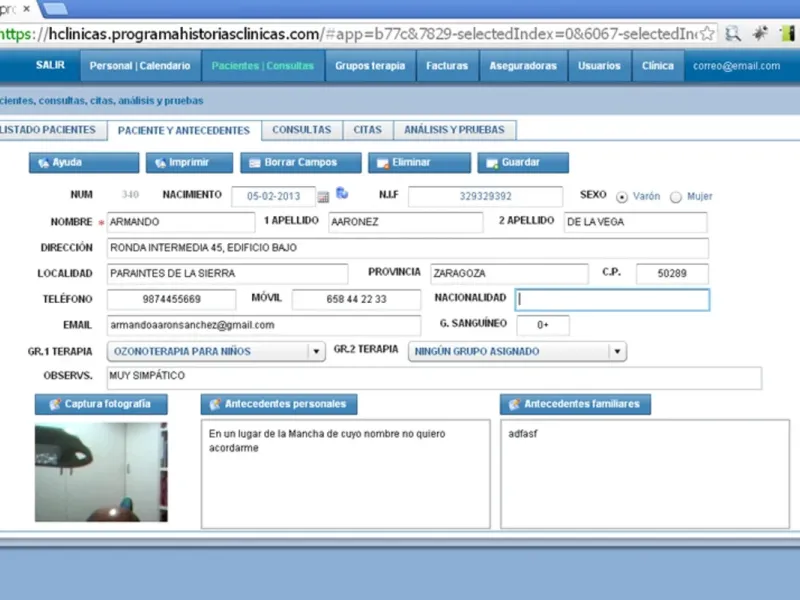Bookmark the page with the star icon

click(707, 34)
